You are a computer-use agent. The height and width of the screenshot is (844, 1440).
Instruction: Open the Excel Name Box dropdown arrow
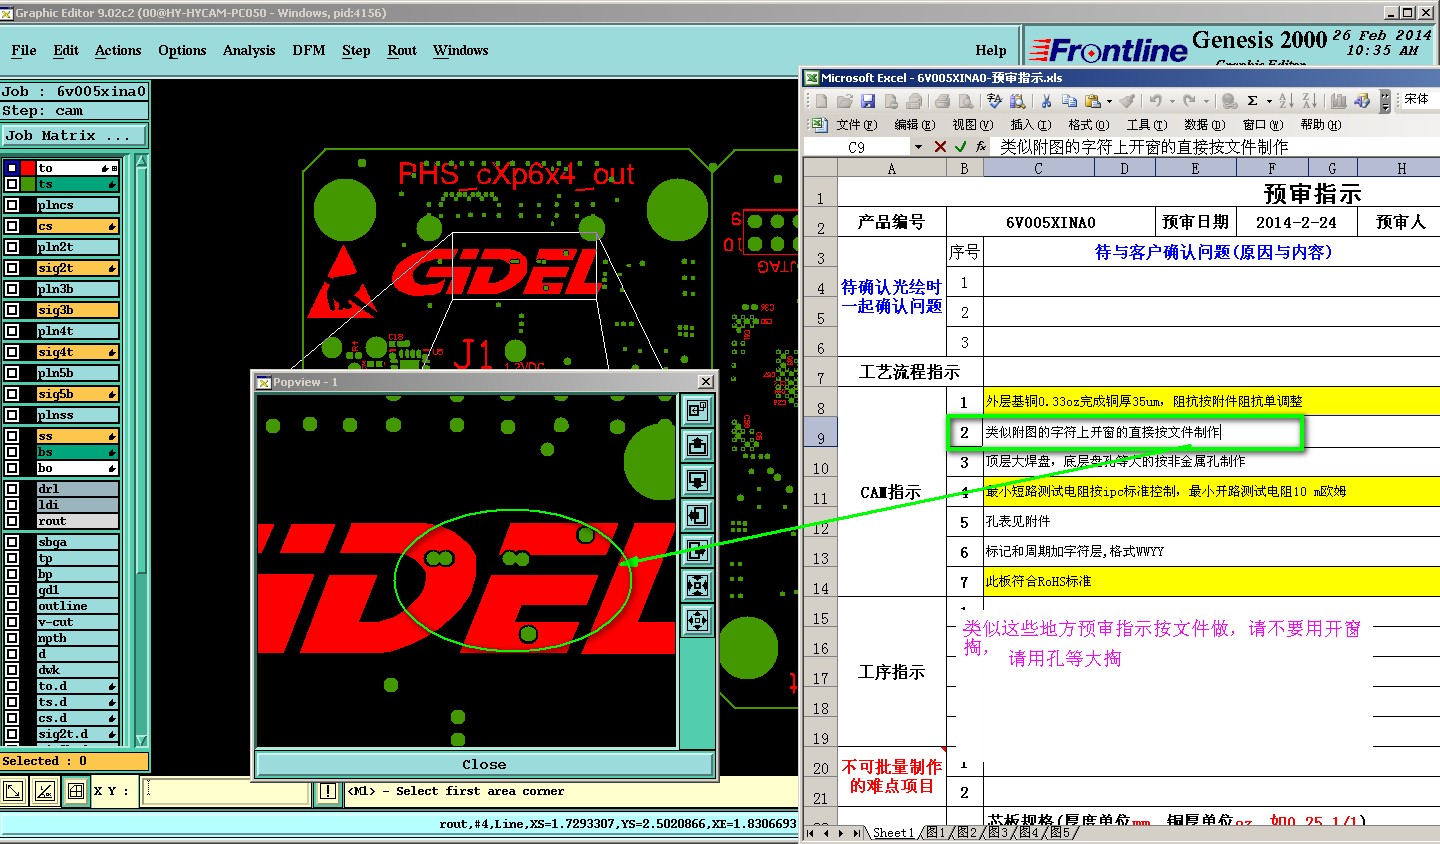tap(918, 147)
